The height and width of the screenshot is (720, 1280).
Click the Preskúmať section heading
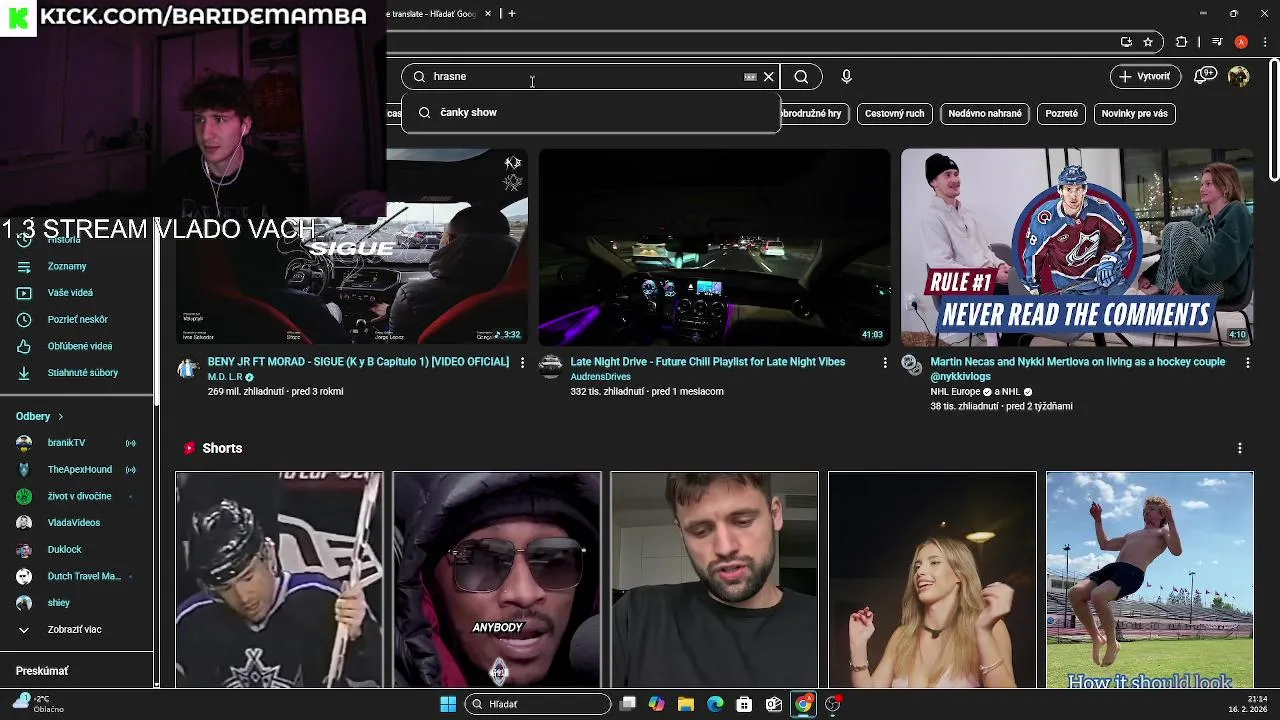[42, 671]
